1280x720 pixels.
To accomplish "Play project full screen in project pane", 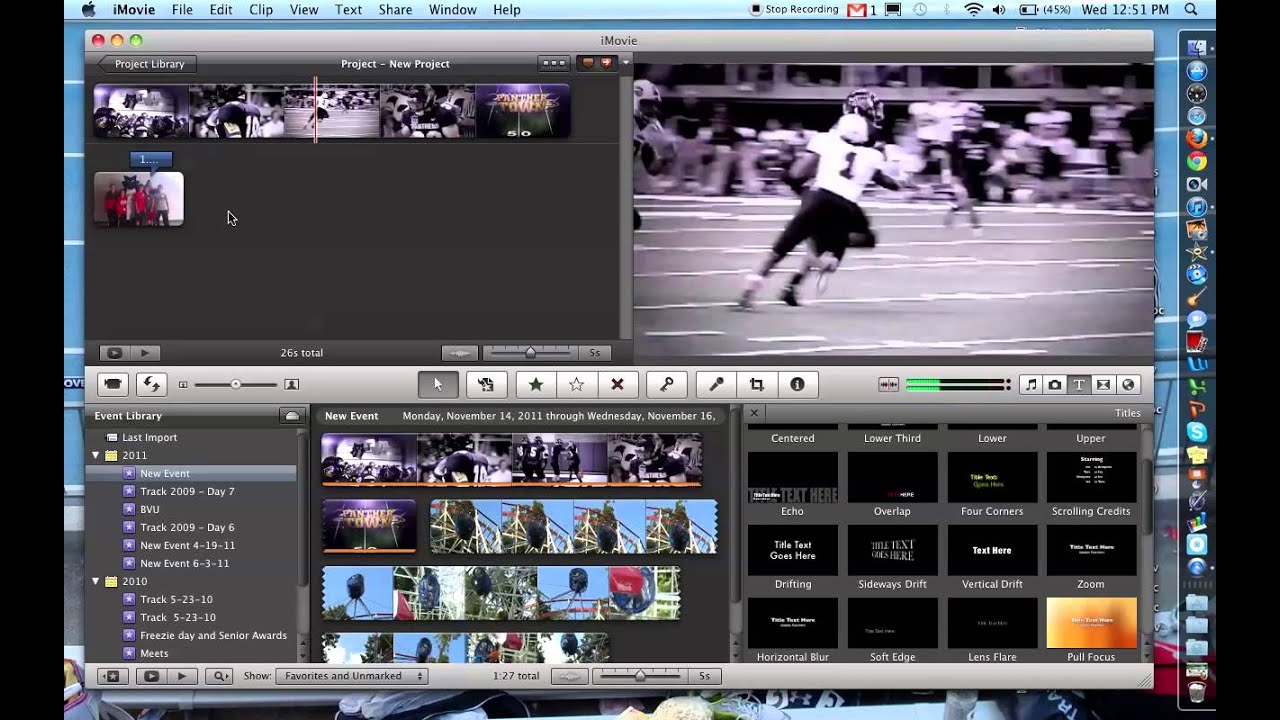I will point(114,353).
